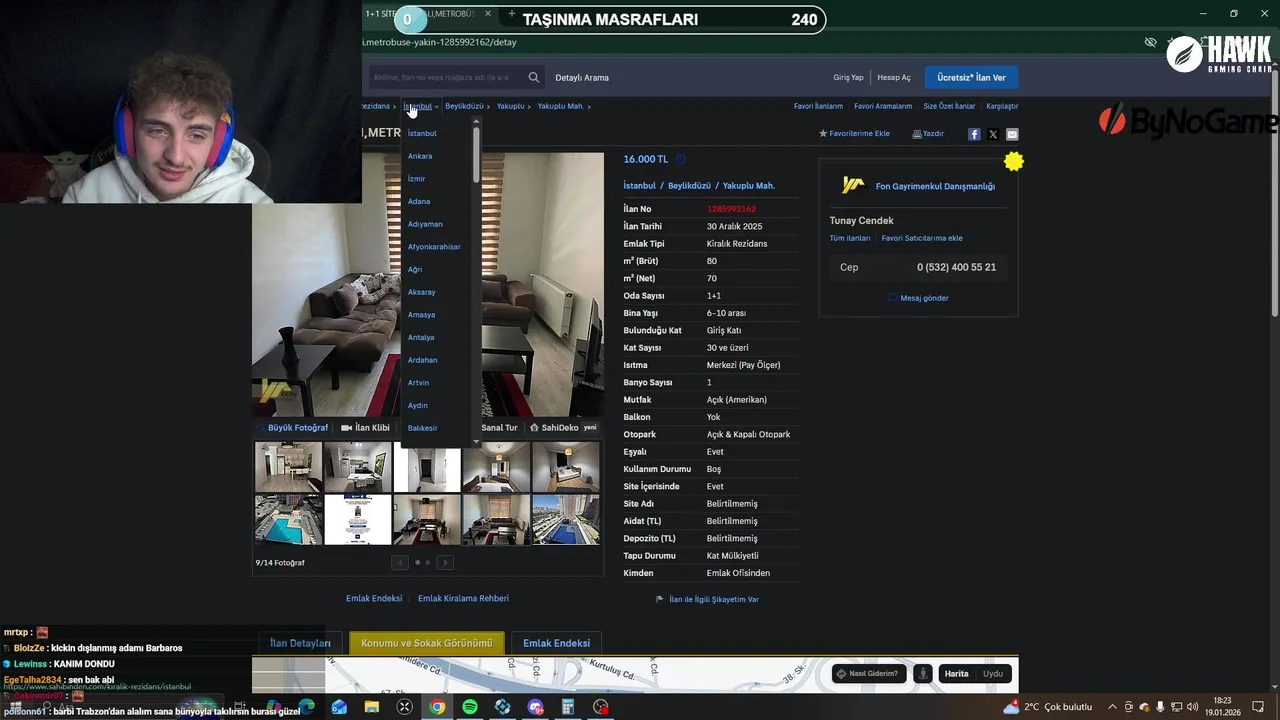Open Nasıl Giderim directions
1280x720 pixels.
(x=868, y=674)
